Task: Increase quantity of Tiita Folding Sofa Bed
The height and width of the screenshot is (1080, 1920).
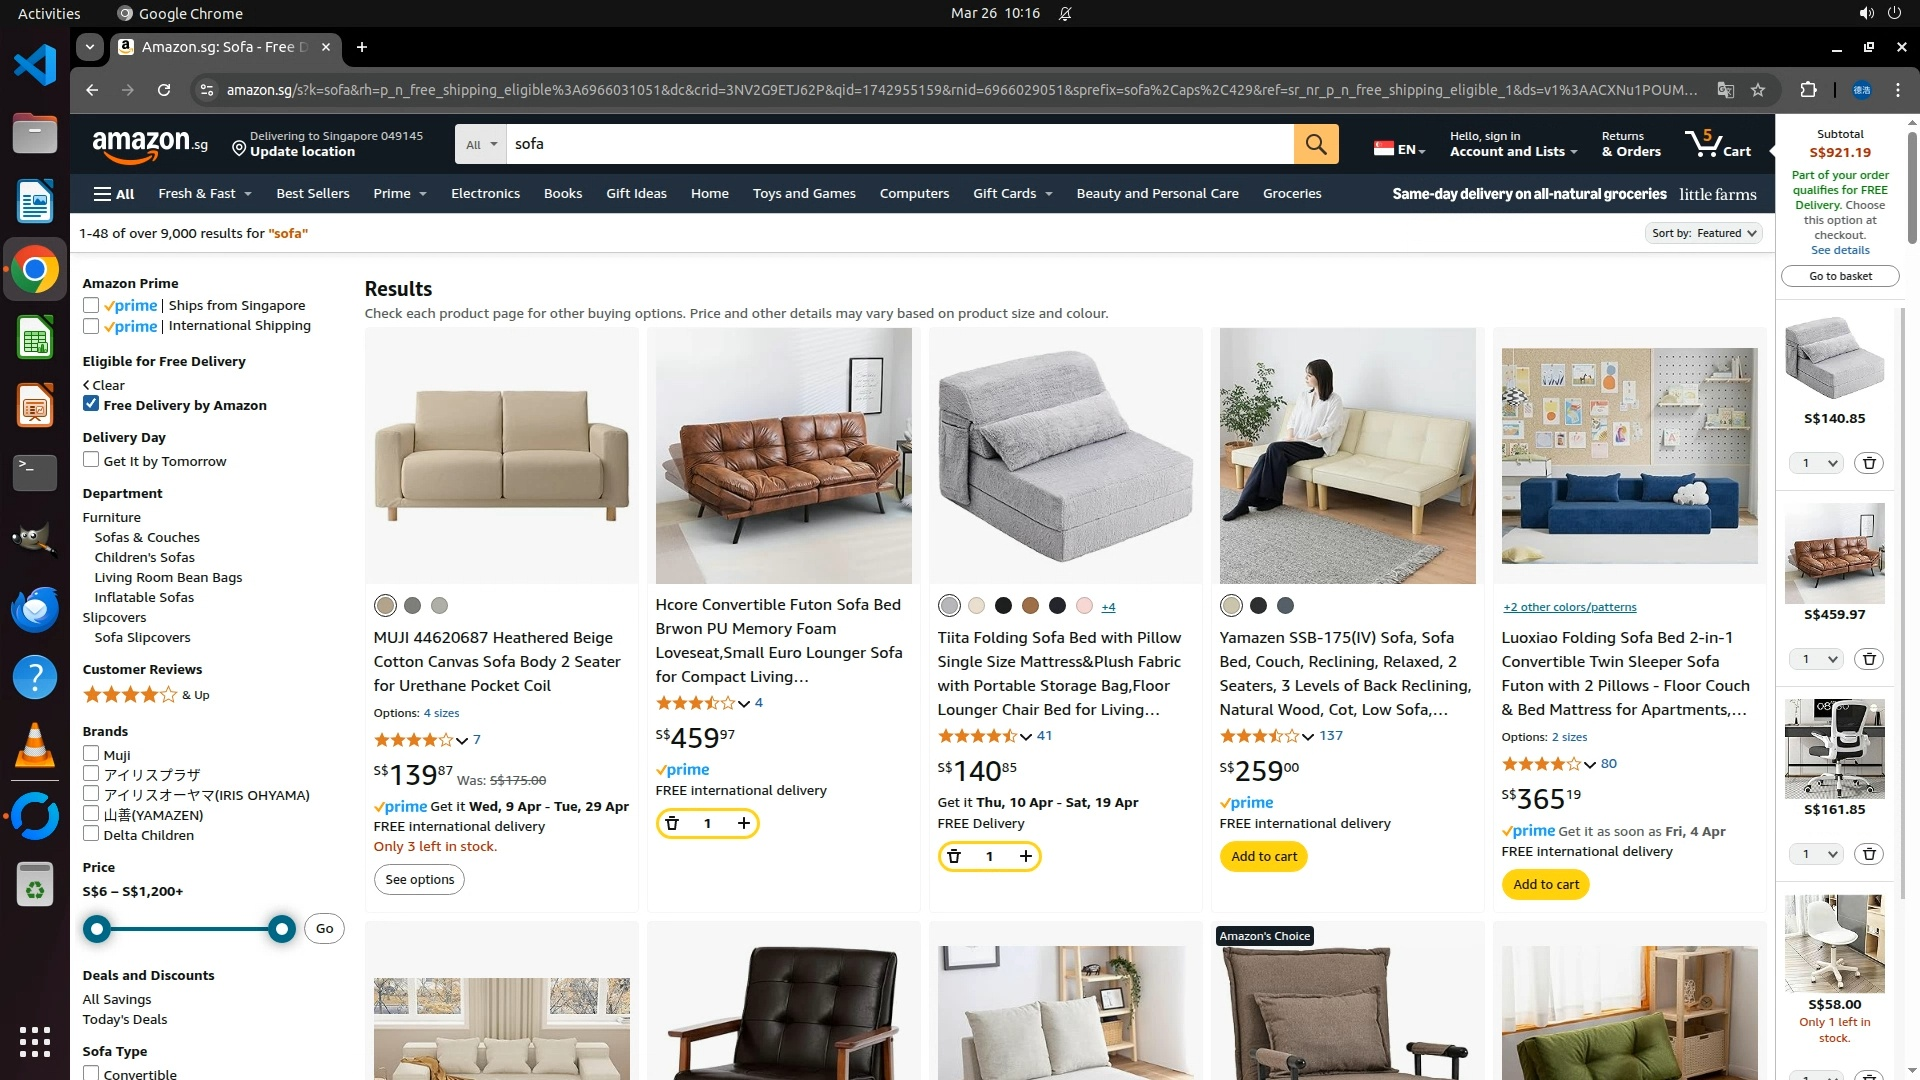Action: coord(1026,856)
